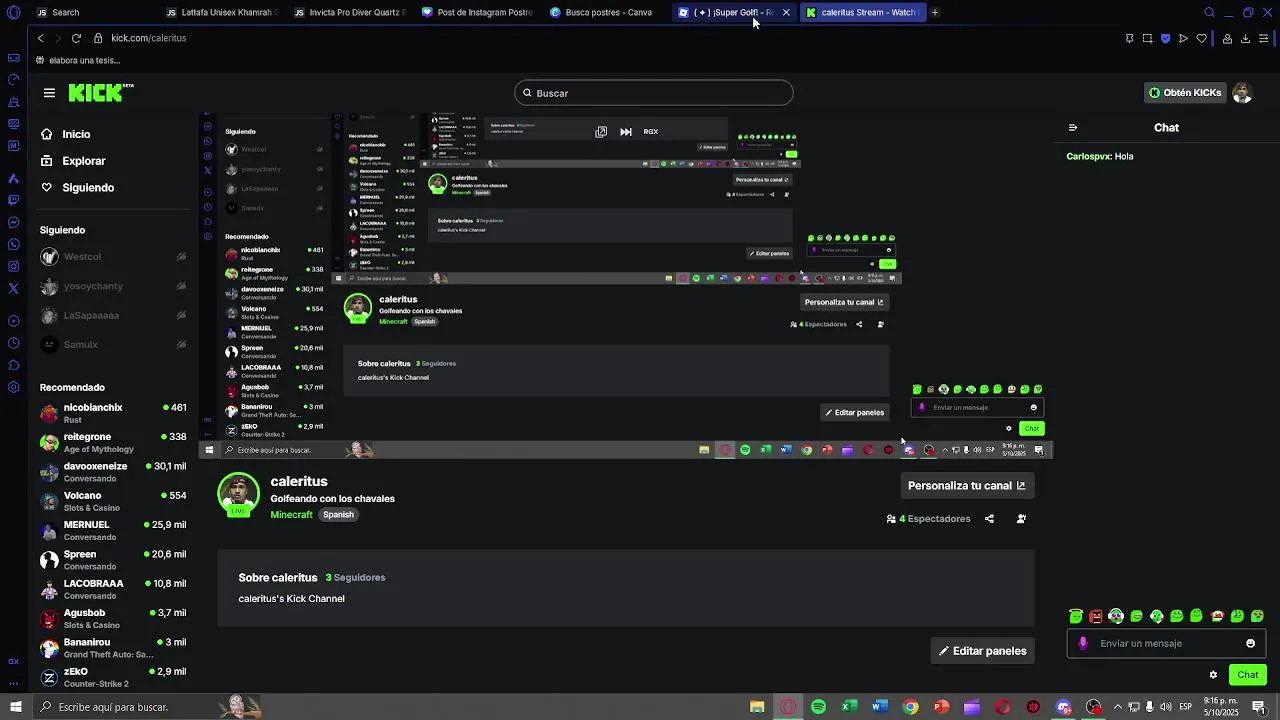Click Editar paneles button
Image resolution: width=1280 pixels, height=720 pixels.
[982, 651]
